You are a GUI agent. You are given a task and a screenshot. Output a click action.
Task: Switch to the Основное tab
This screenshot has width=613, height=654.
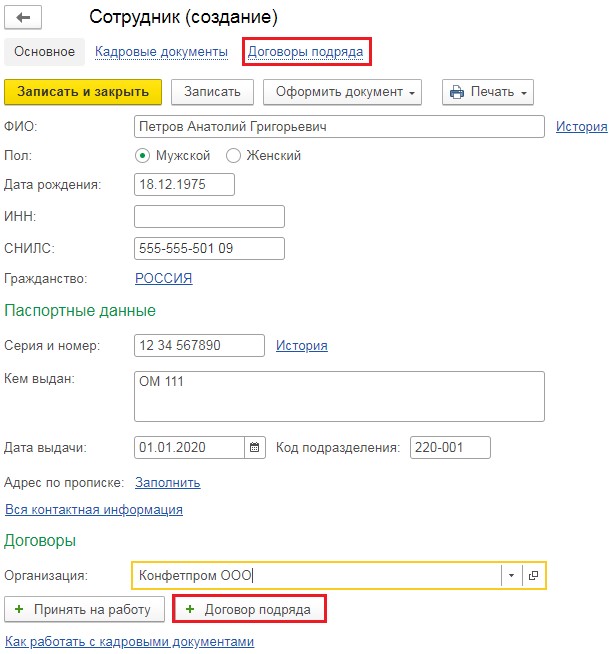pyautogui.click(x=45, y=51)
